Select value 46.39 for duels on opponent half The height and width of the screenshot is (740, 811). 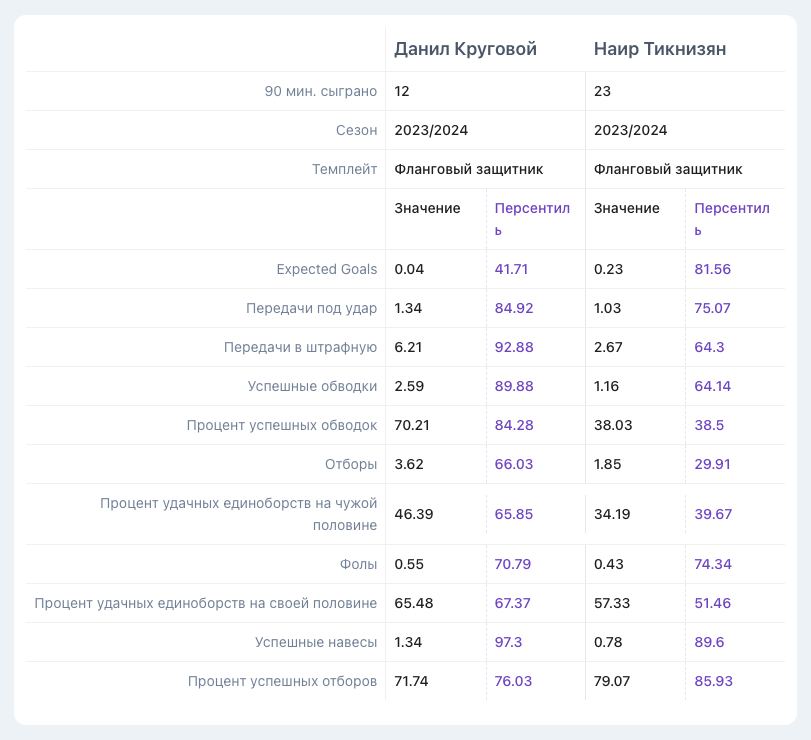tap(414, 514)
